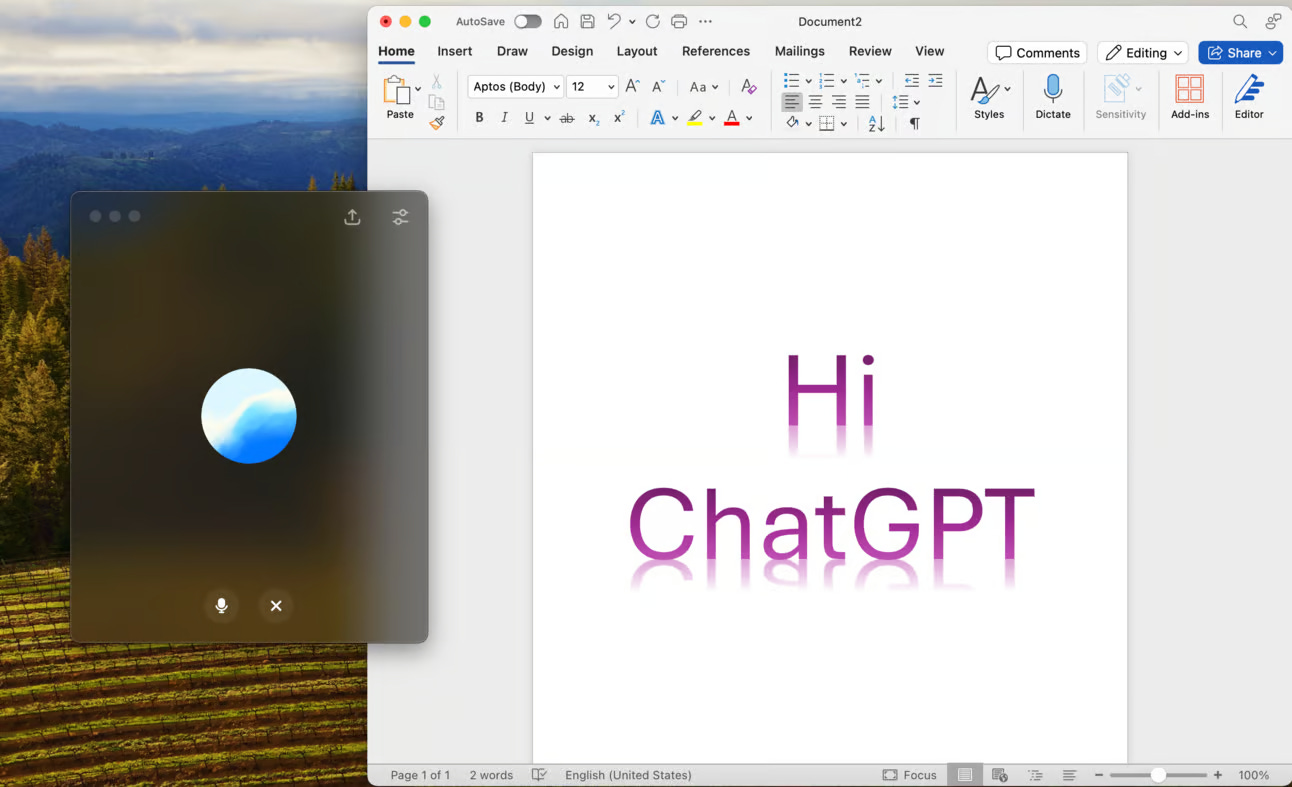Open the Add-ins icon
The image size is (1292, 787).
coord(1190,97)
